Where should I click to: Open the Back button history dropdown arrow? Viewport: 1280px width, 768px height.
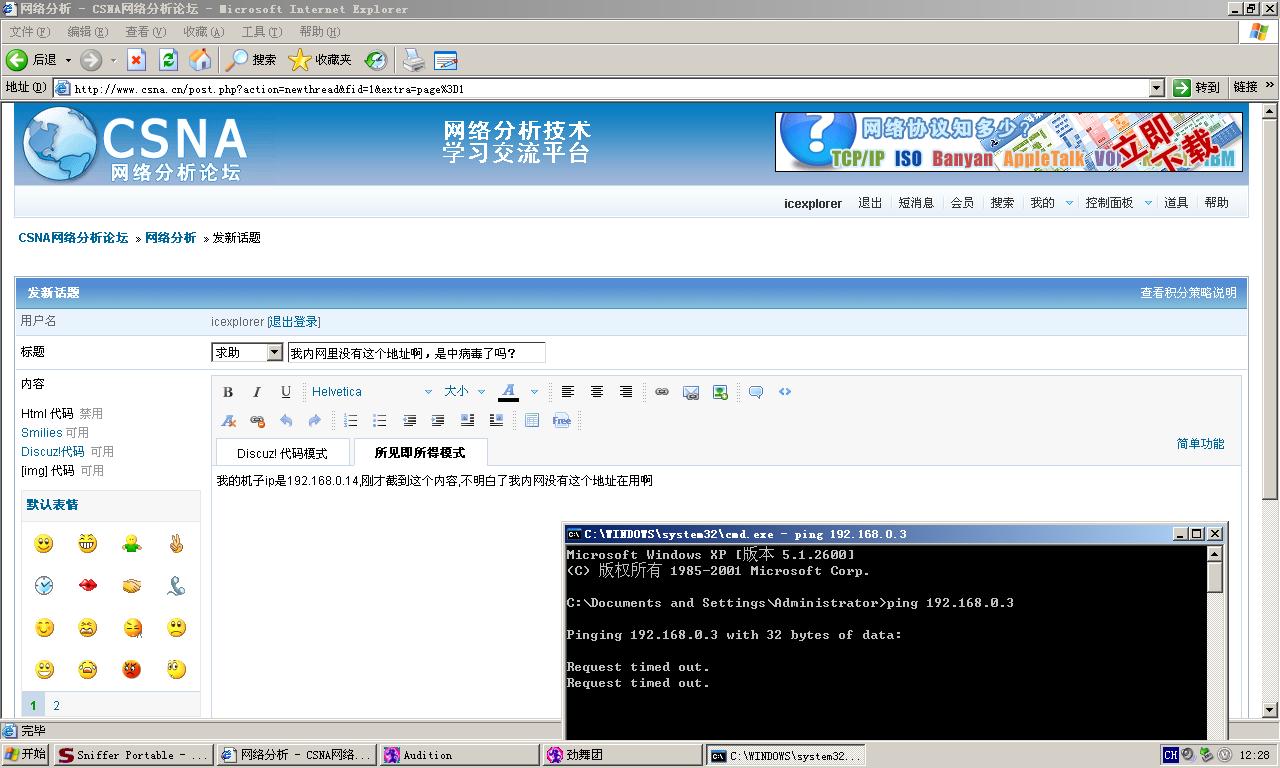point(68,60)
